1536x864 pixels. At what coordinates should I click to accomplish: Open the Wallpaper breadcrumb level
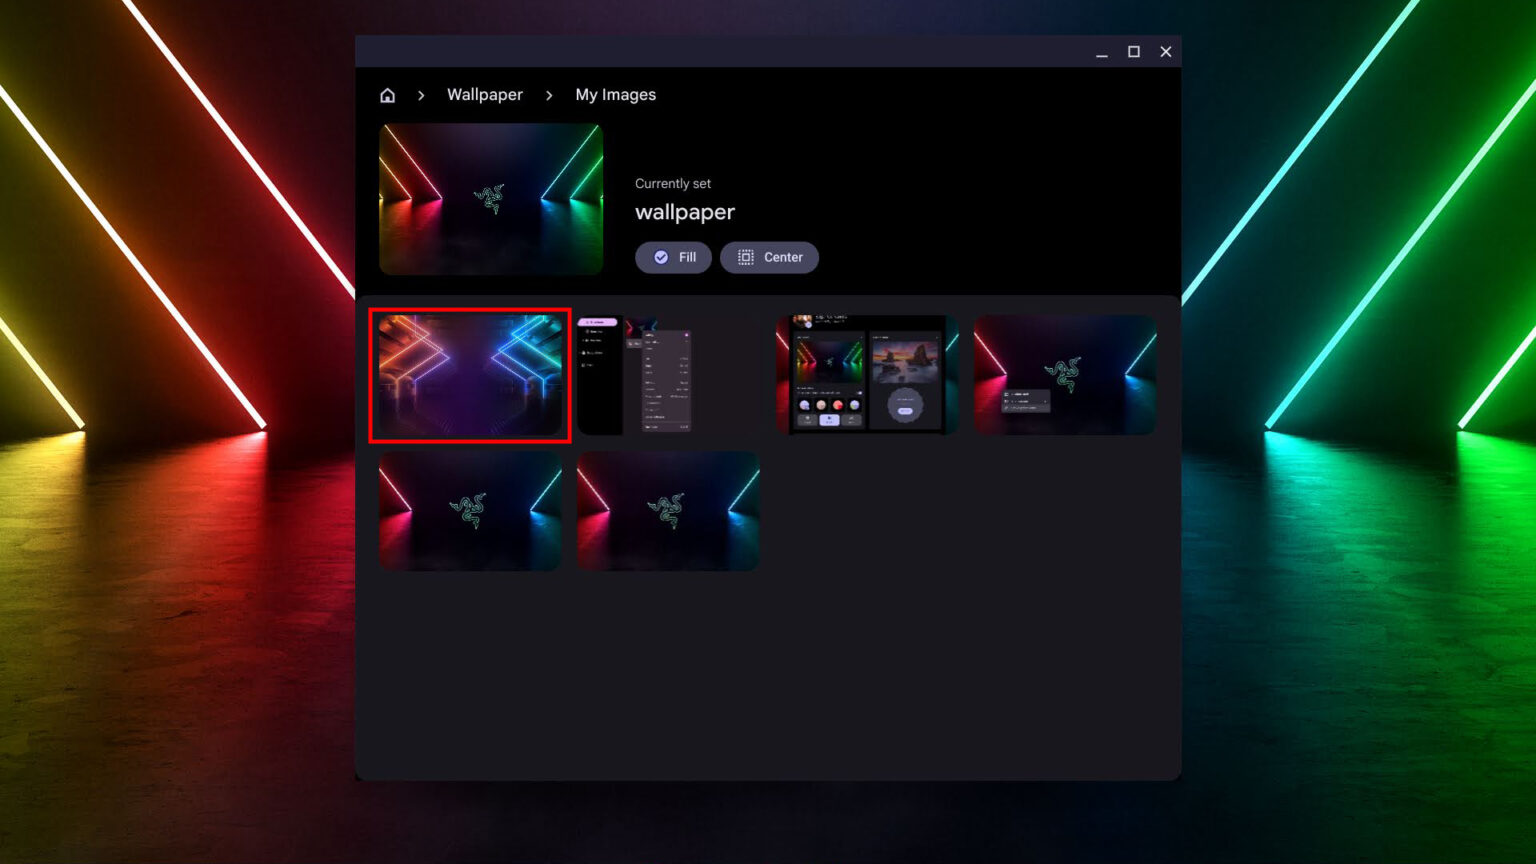(484, 94)
